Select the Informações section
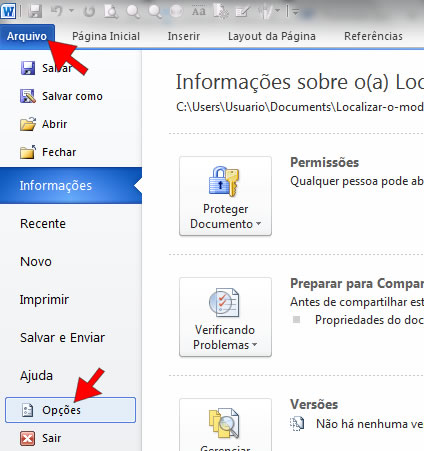The height and width of the screenshot is (451, 424). (x=71, y=186)
